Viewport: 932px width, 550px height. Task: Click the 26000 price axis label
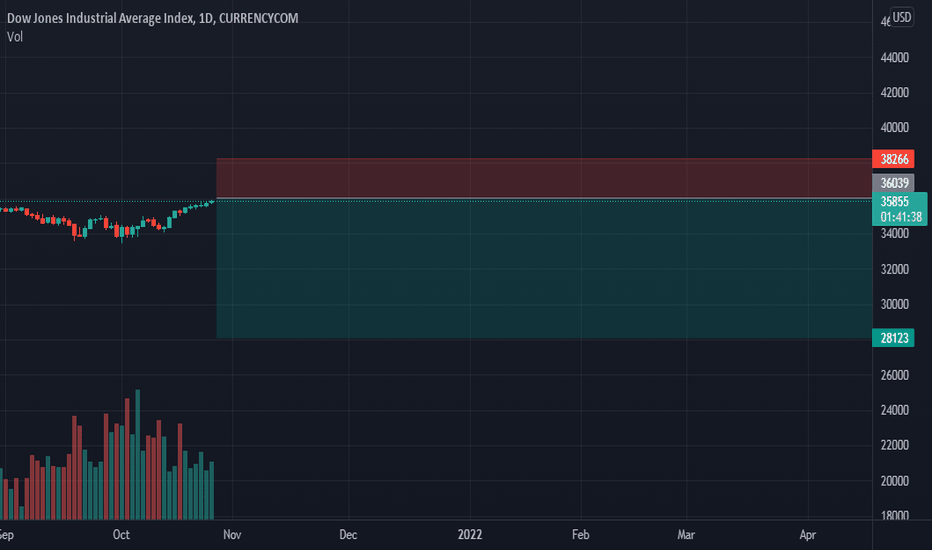[x=895, y=375]
